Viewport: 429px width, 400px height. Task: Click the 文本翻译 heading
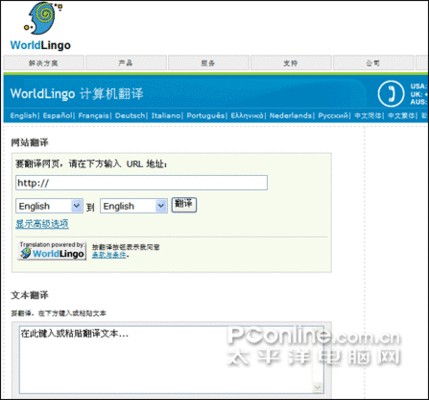pos(30,295)
